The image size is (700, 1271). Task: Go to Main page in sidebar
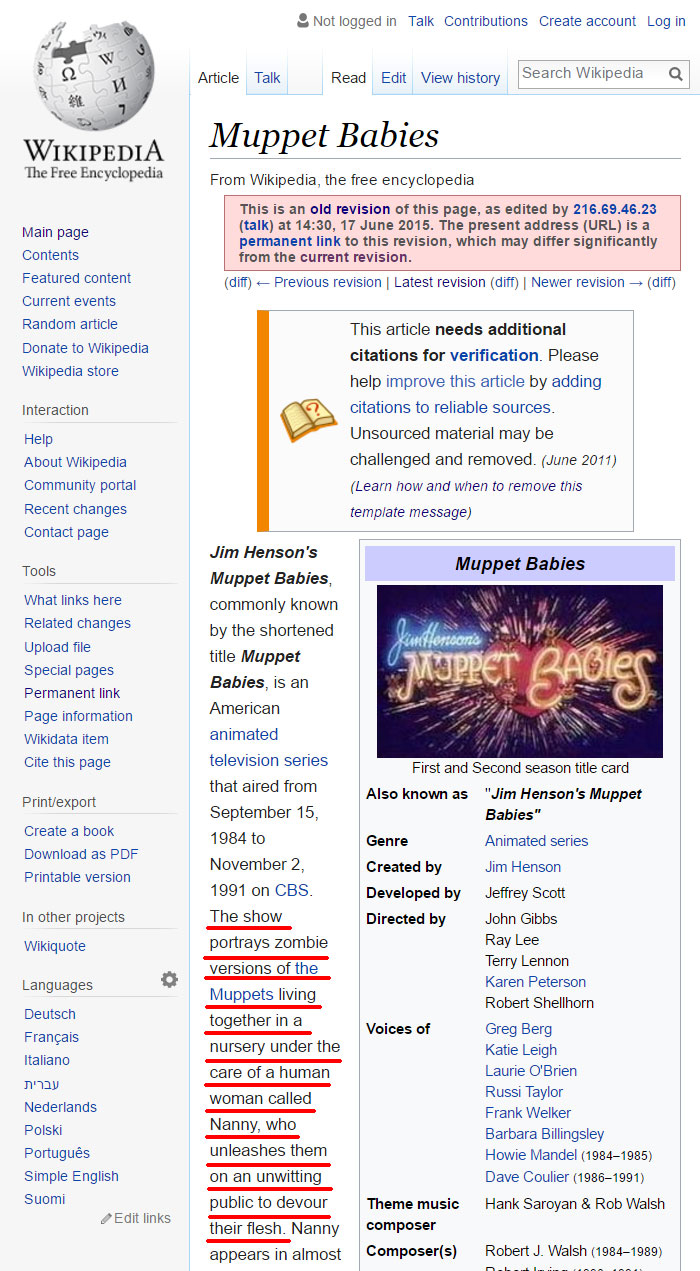coord(55,232)
